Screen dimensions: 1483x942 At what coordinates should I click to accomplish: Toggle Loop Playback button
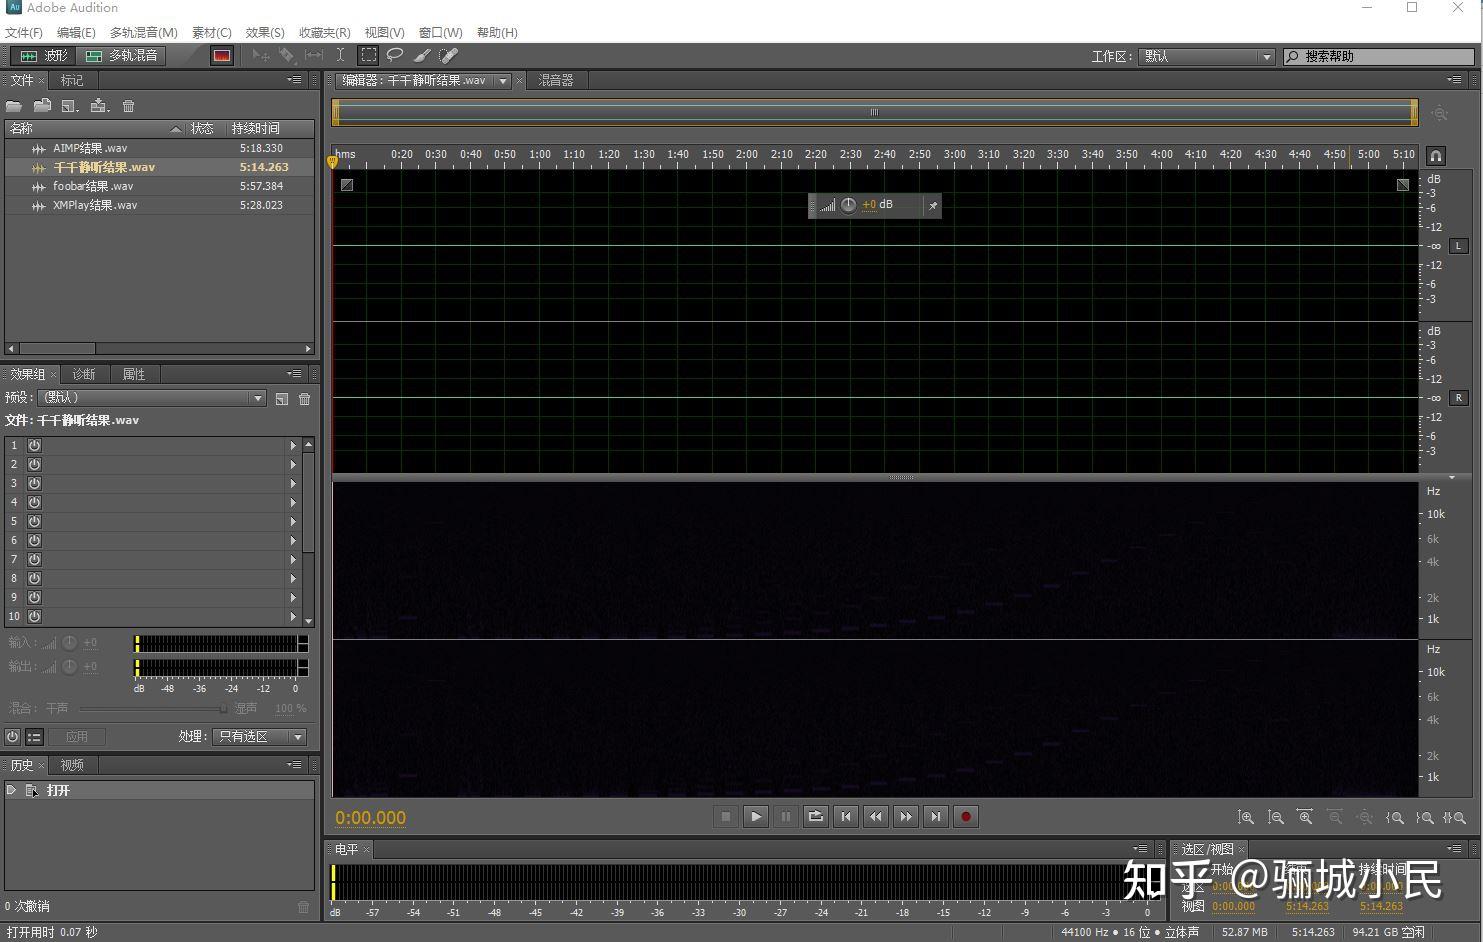point(816,816)
